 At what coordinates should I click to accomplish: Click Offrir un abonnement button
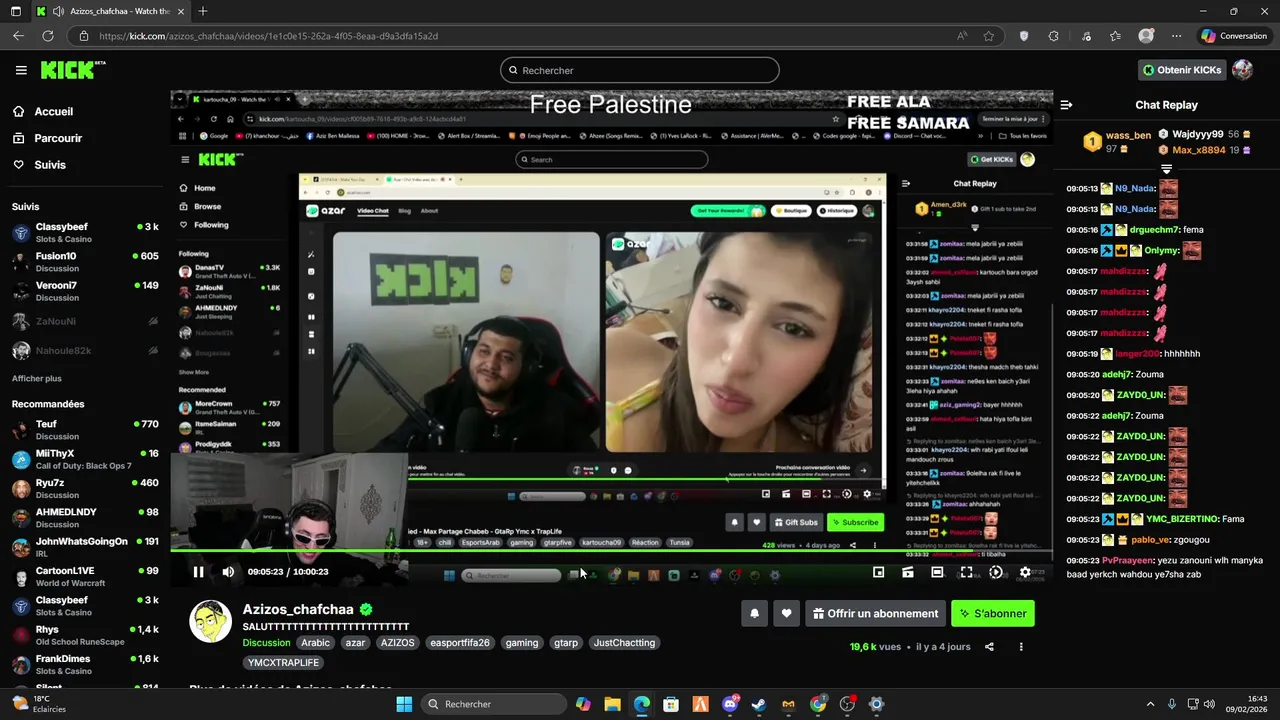point(875,613)
